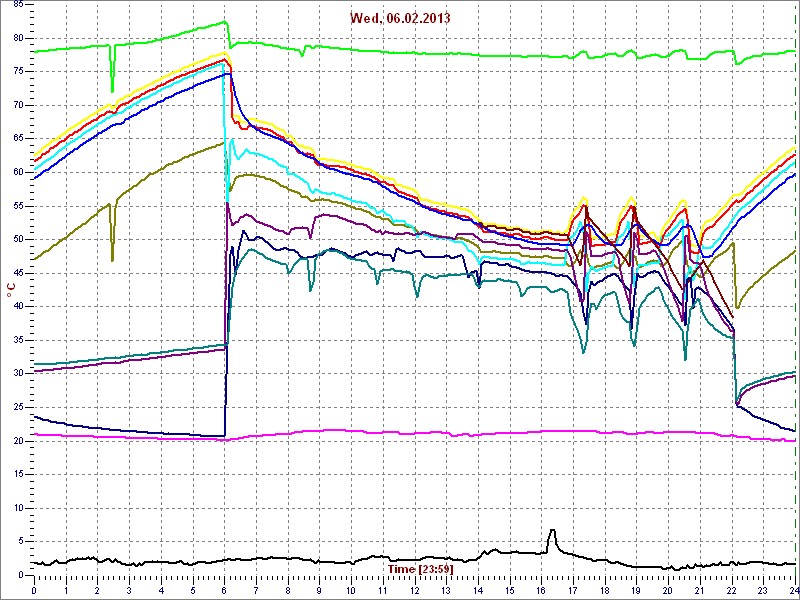Viewport: 800px width, 600px height.
Task: Pick hour label "24" on the time axis
Action: click(x=793, y=591)
